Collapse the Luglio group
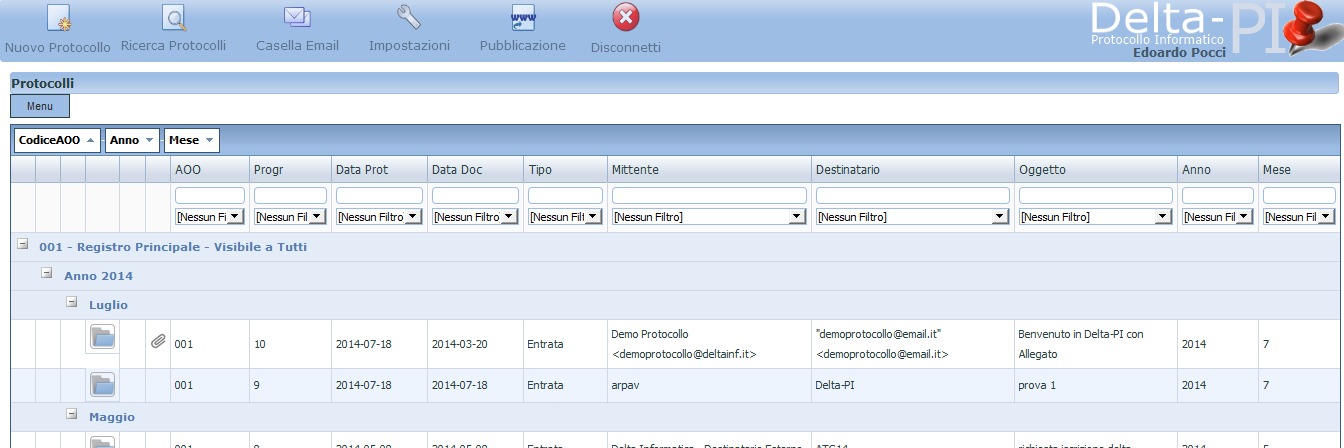1344x448 pixels. coord(72,302)
